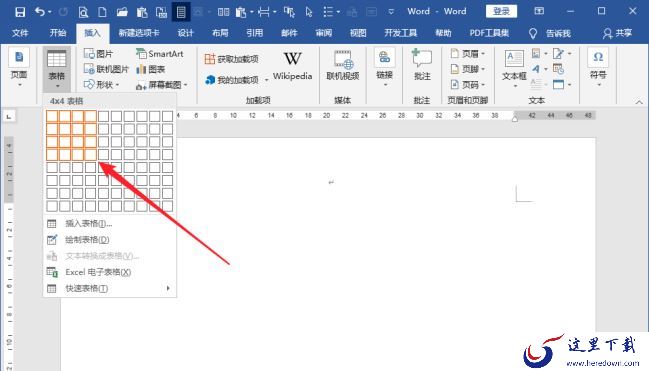Click the signature line icon
This screenshot has width=649, height=371.
tap(558, 53)
